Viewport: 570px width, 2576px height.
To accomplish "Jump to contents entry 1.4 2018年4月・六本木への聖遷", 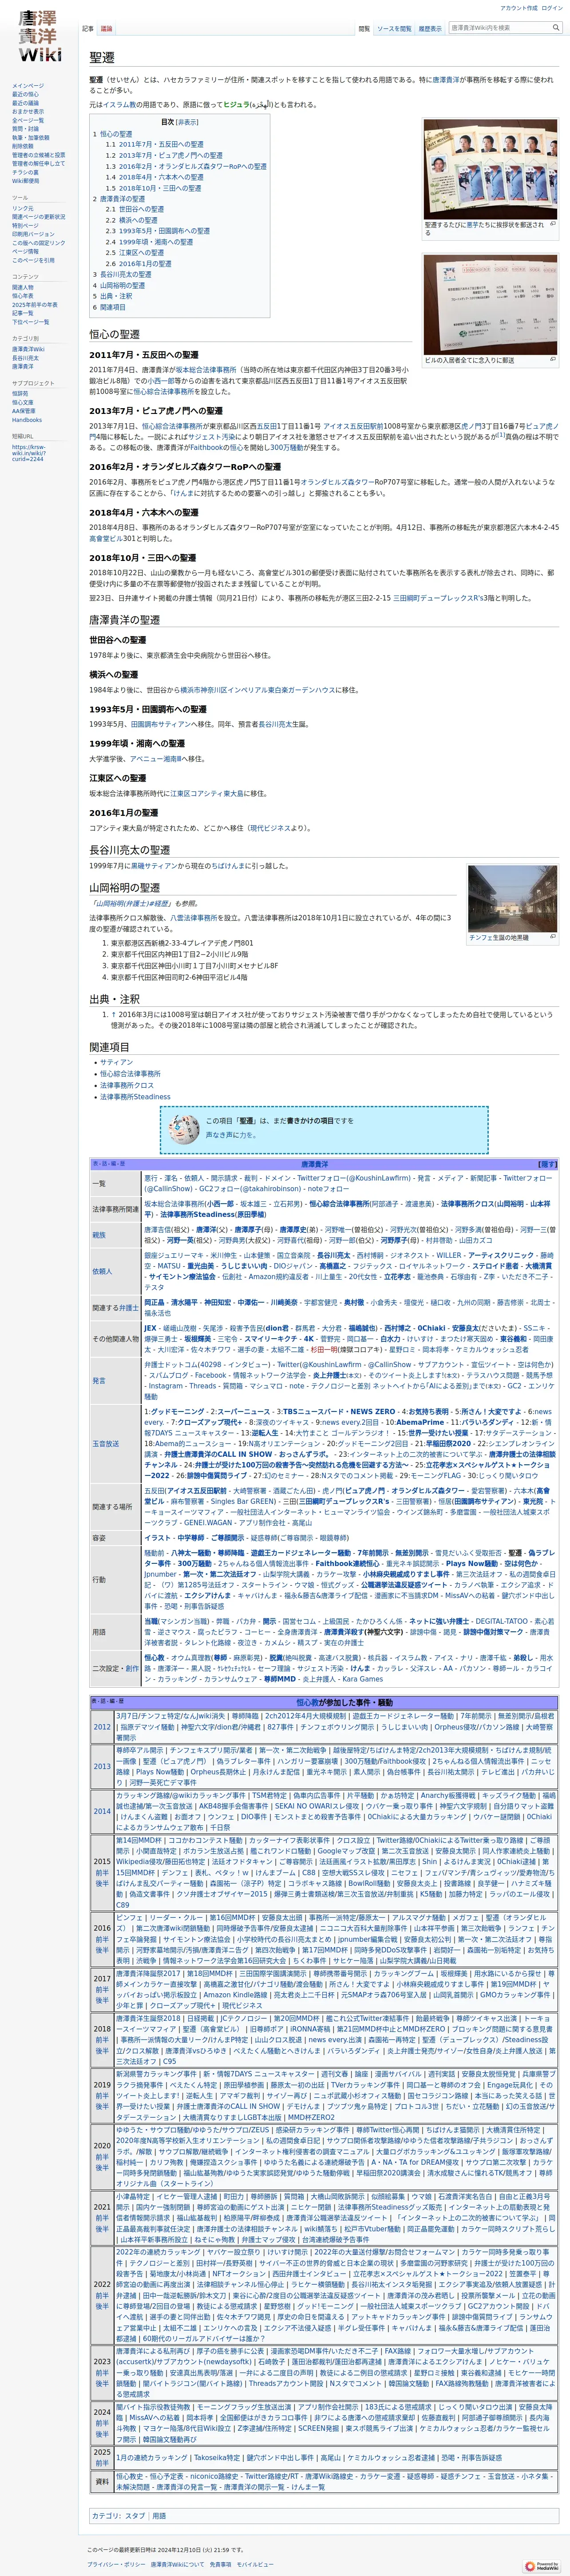I will coord(154,177).
